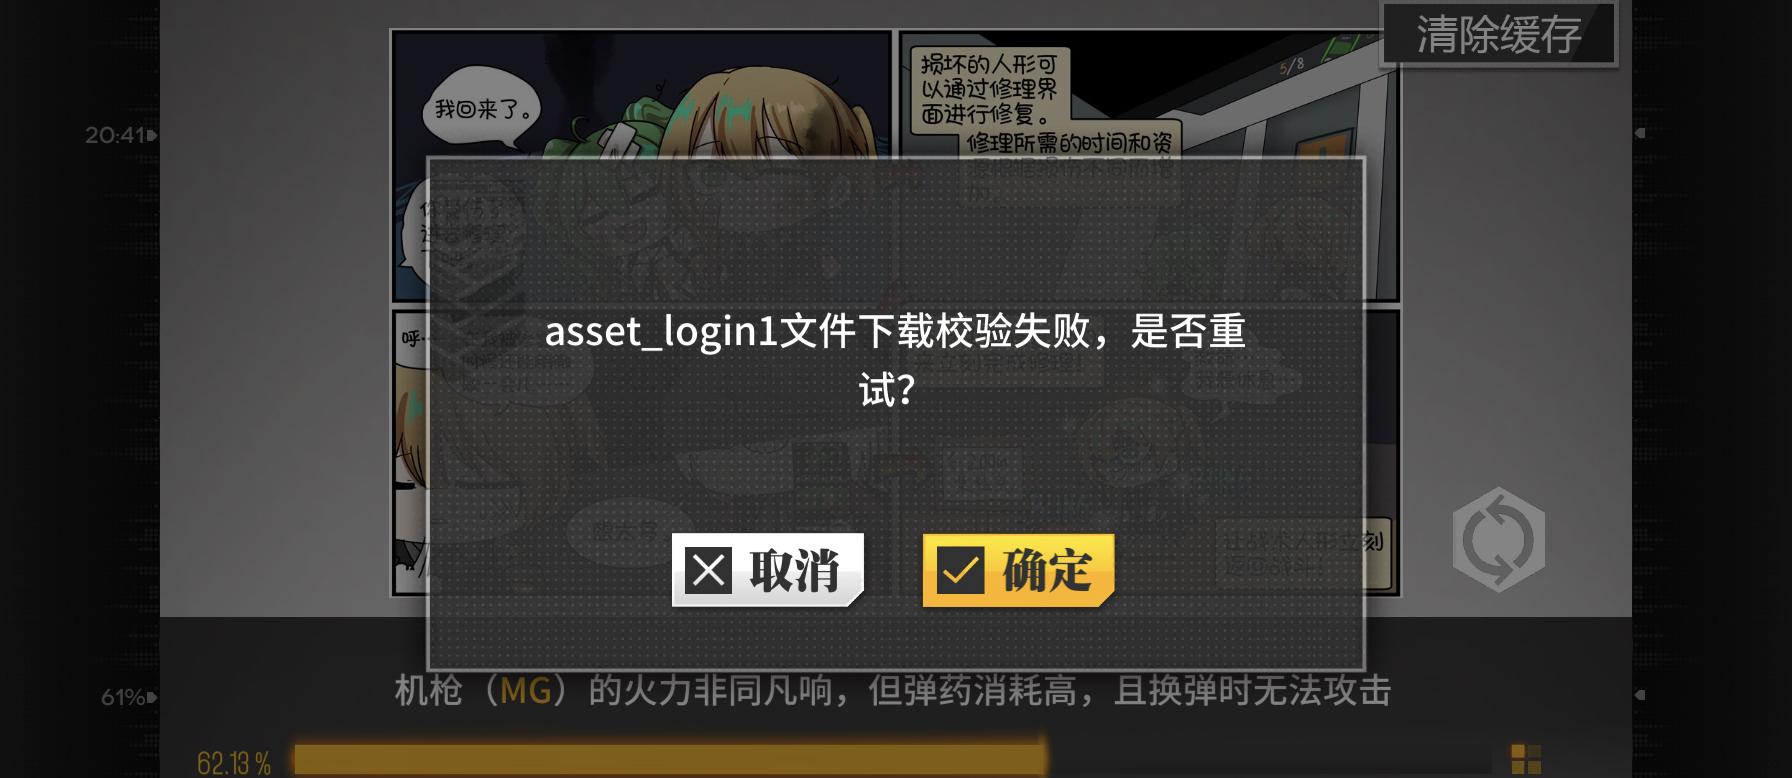Click the X icon on 取消

[x=709, y=571]
